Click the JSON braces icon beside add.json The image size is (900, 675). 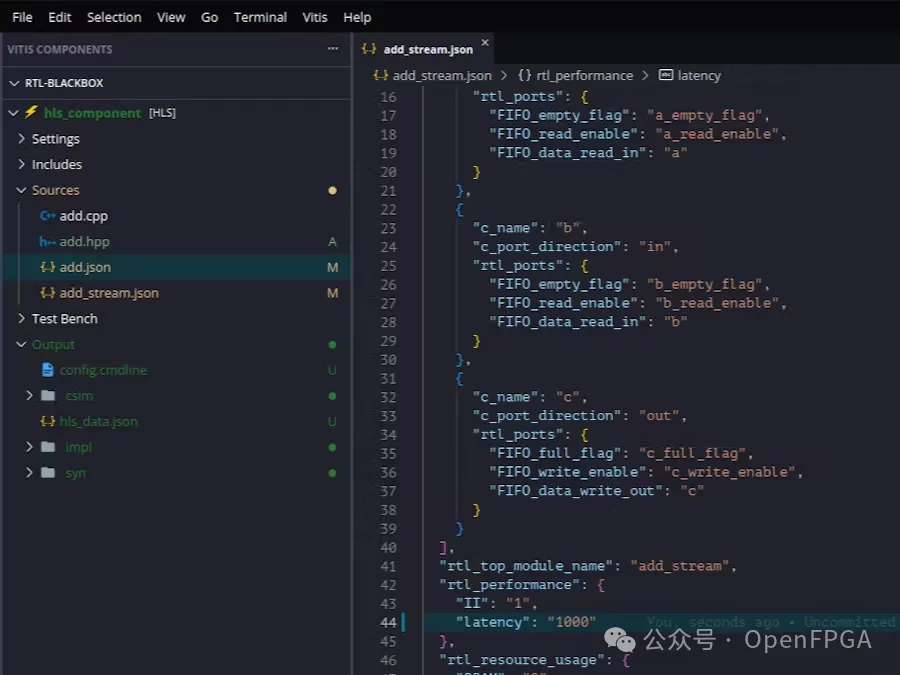click(x=47, y=267)
